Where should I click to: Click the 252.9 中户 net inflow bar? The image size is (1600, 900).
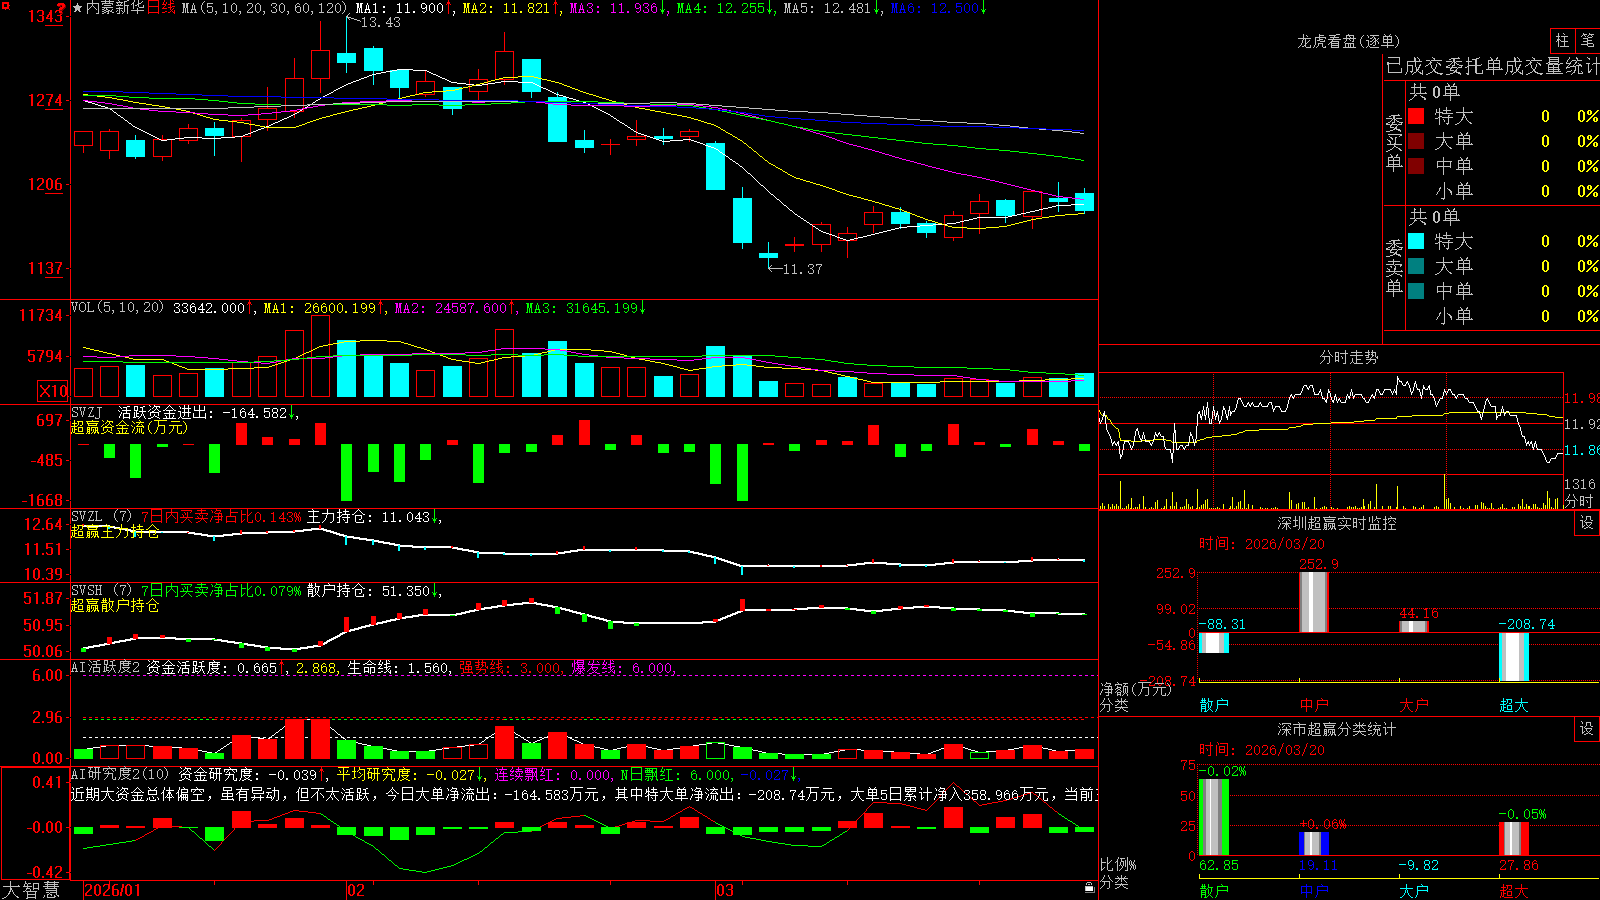pyautogui.click(x=1314, y=602)
